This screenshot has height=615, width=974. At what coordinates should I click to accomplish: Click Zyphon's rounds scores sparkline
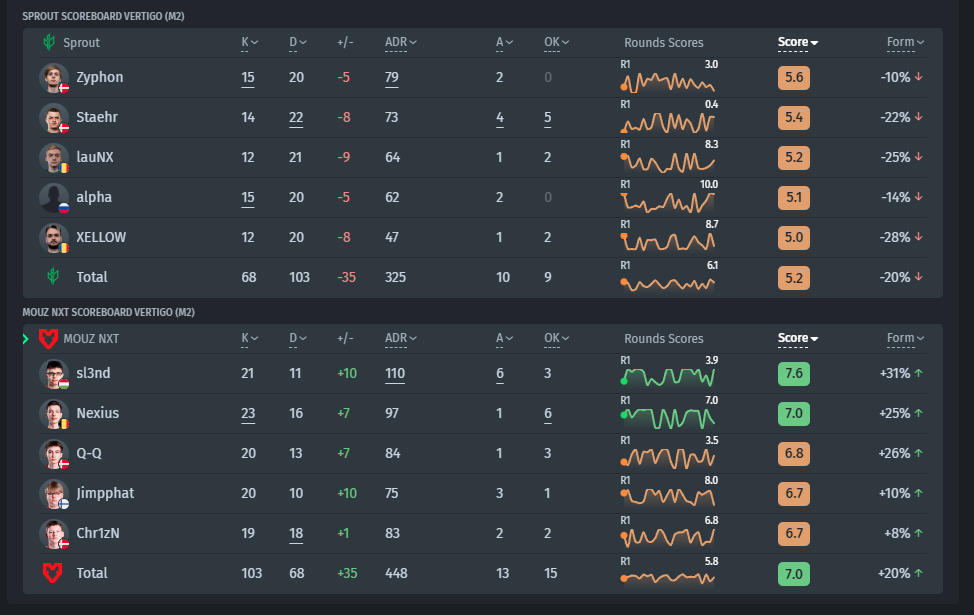point(668,82)
